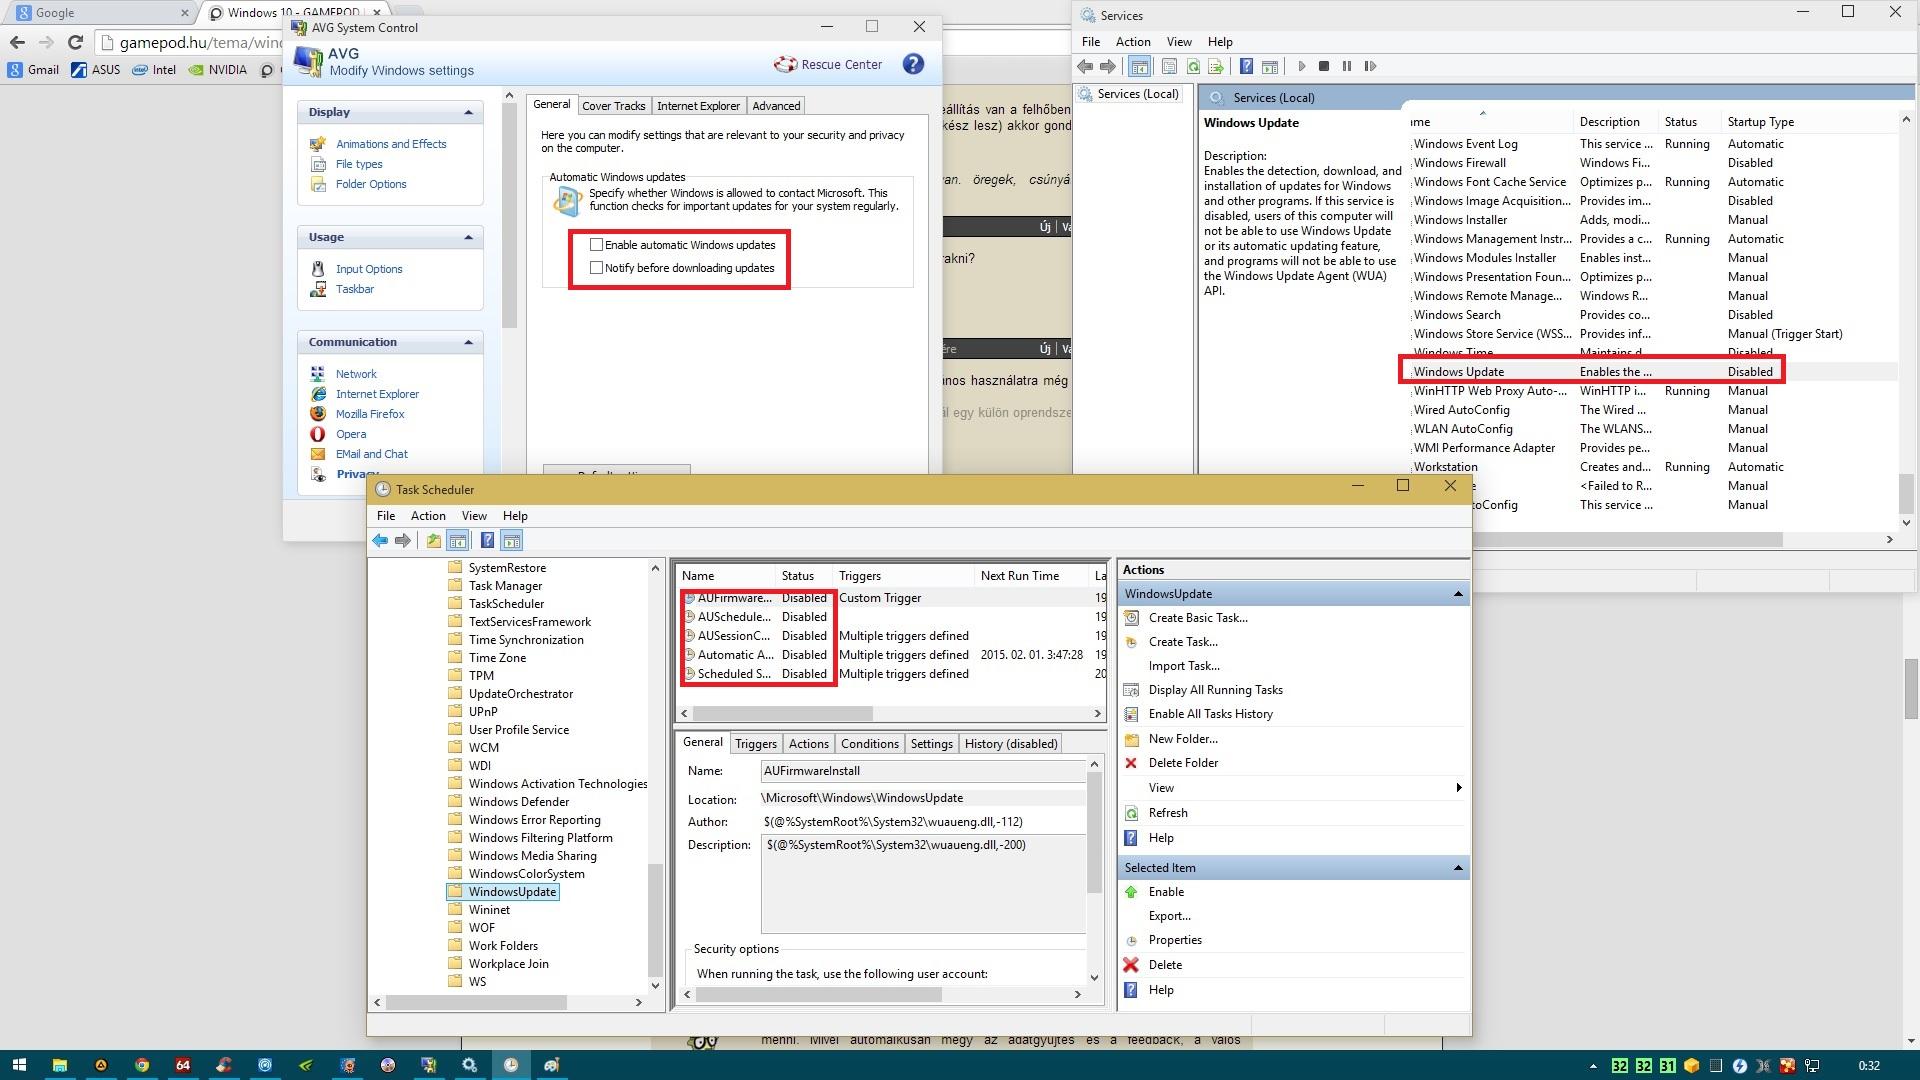Open AVG Mozilla Firefox settings
The height and width of the screenshot is (1080, 1920).
coord(370,414)
